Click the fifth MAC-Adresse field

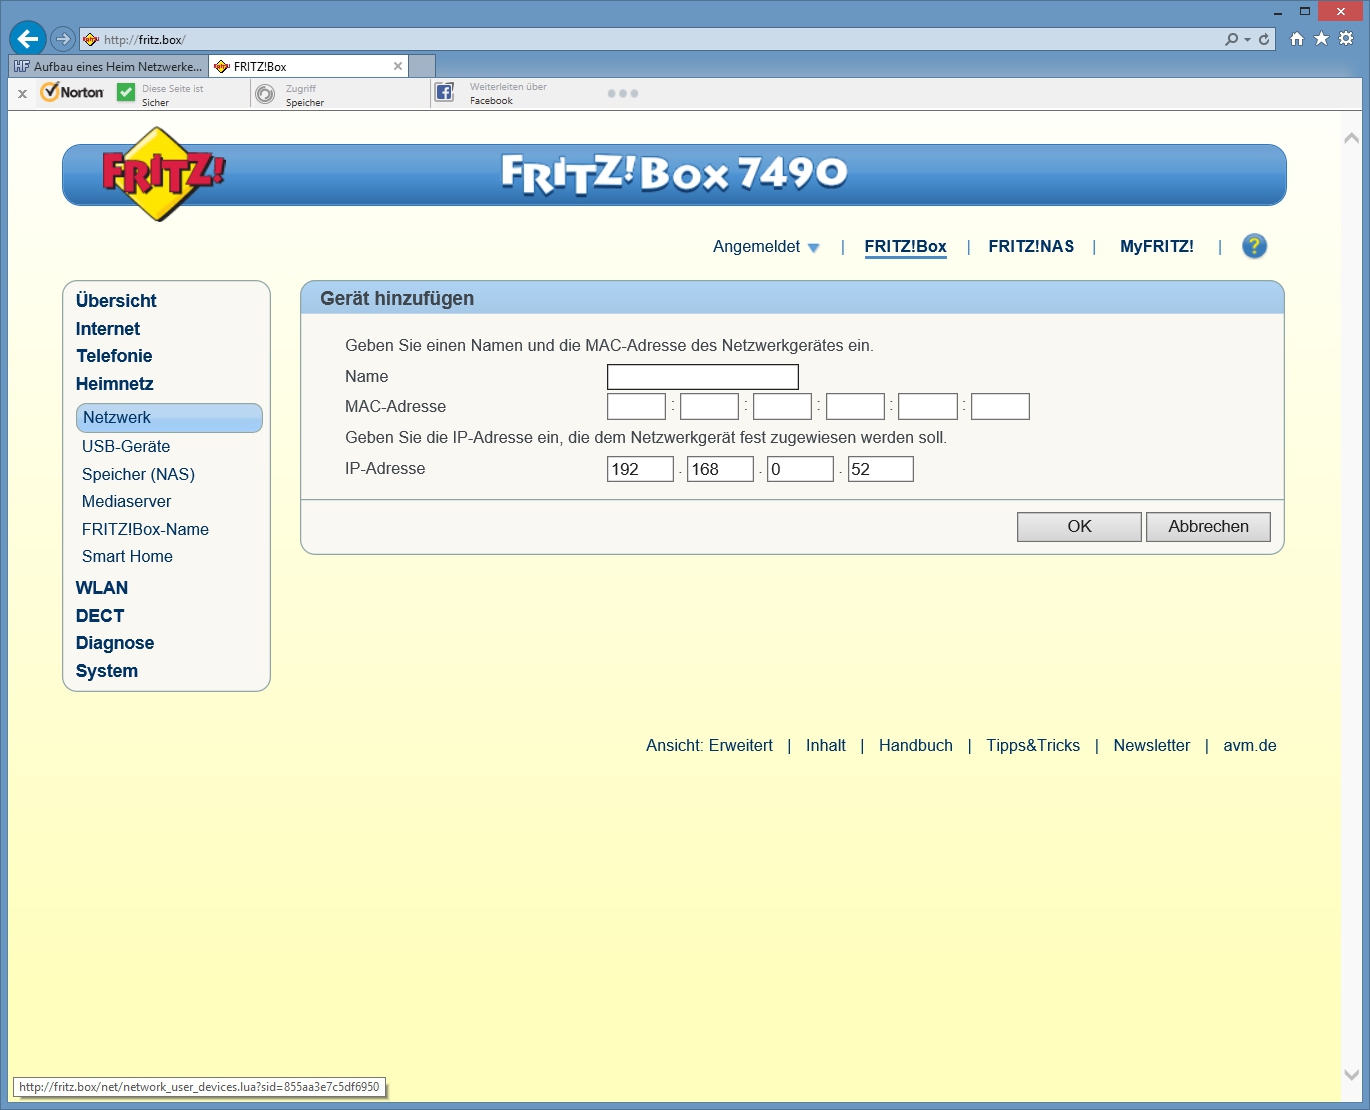pyautogui.click(x=928, y=407)
